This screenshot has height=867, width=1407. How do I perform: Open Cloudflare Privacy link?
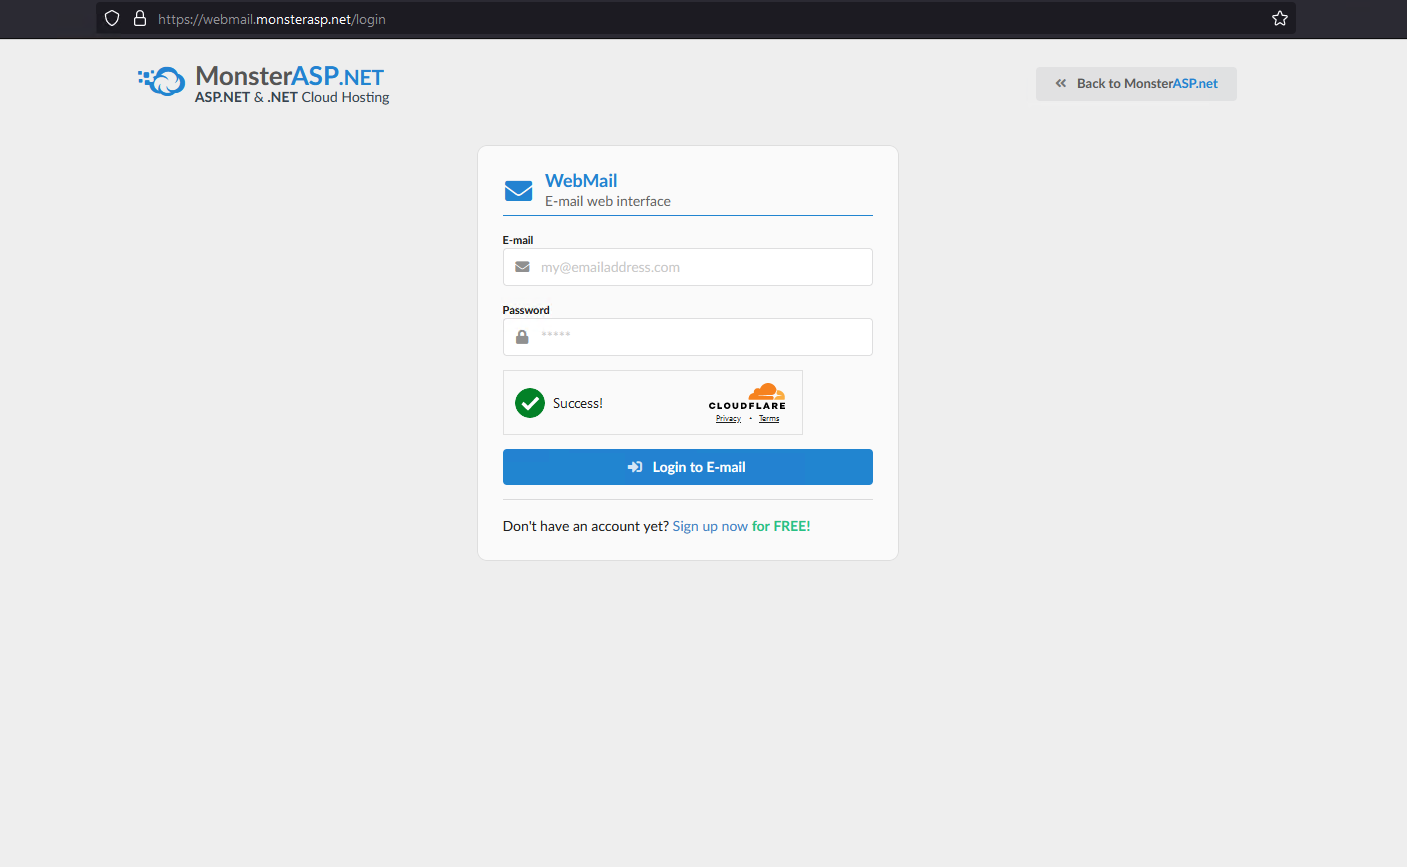(728, 419)
